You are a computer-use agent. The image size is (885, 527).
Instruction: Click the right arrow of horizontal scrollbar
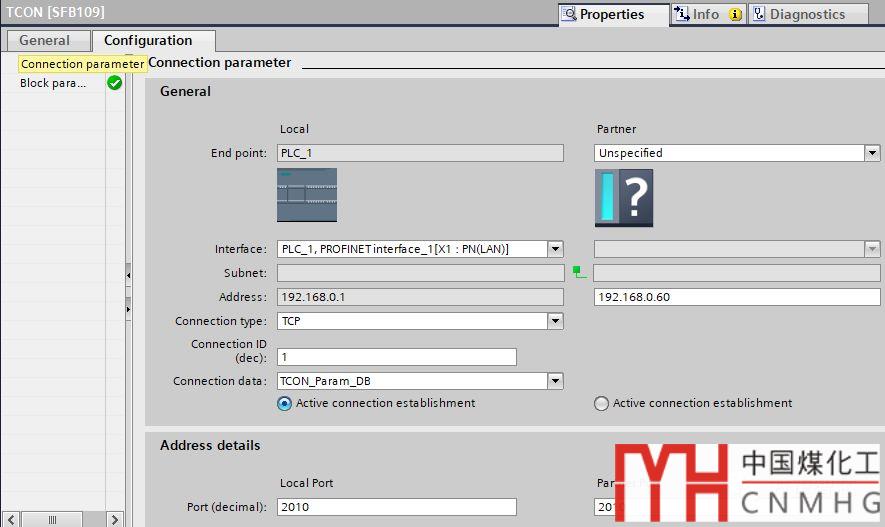[115, 520]
